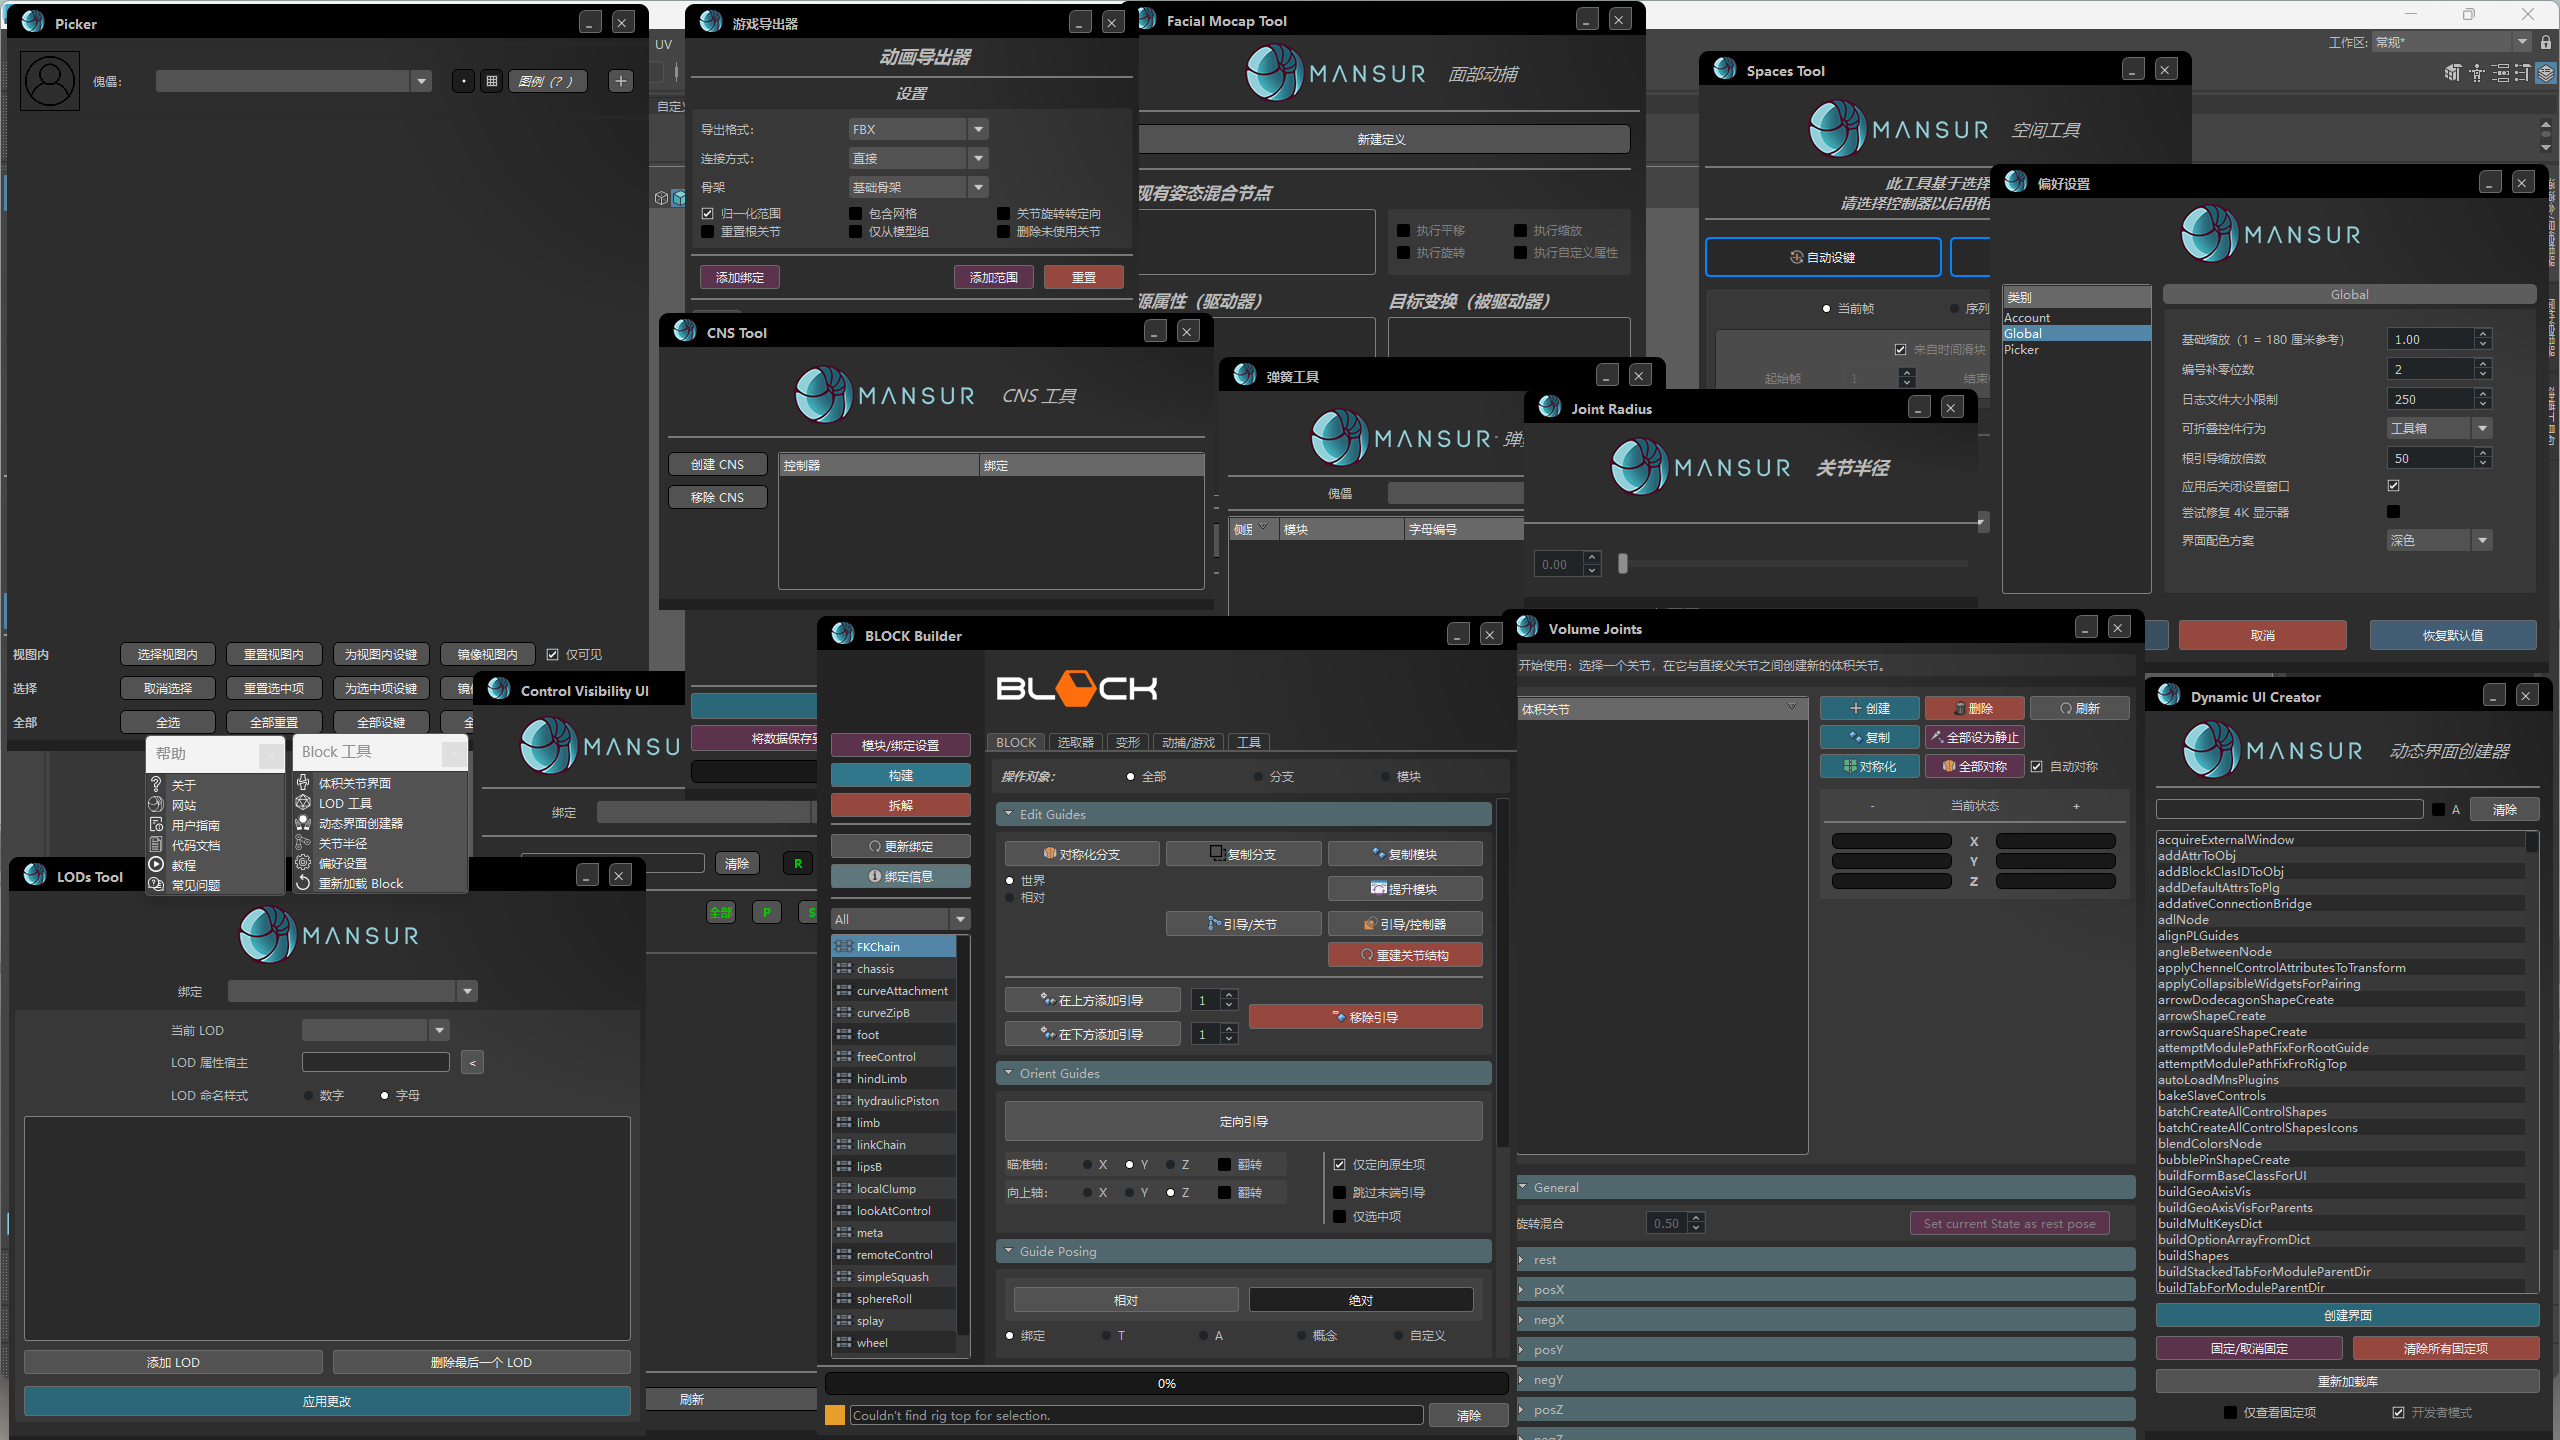The image size is (2560, 1440).
Task: Click the plus add icon in Picker toolbar
Action: coord(621,81)
